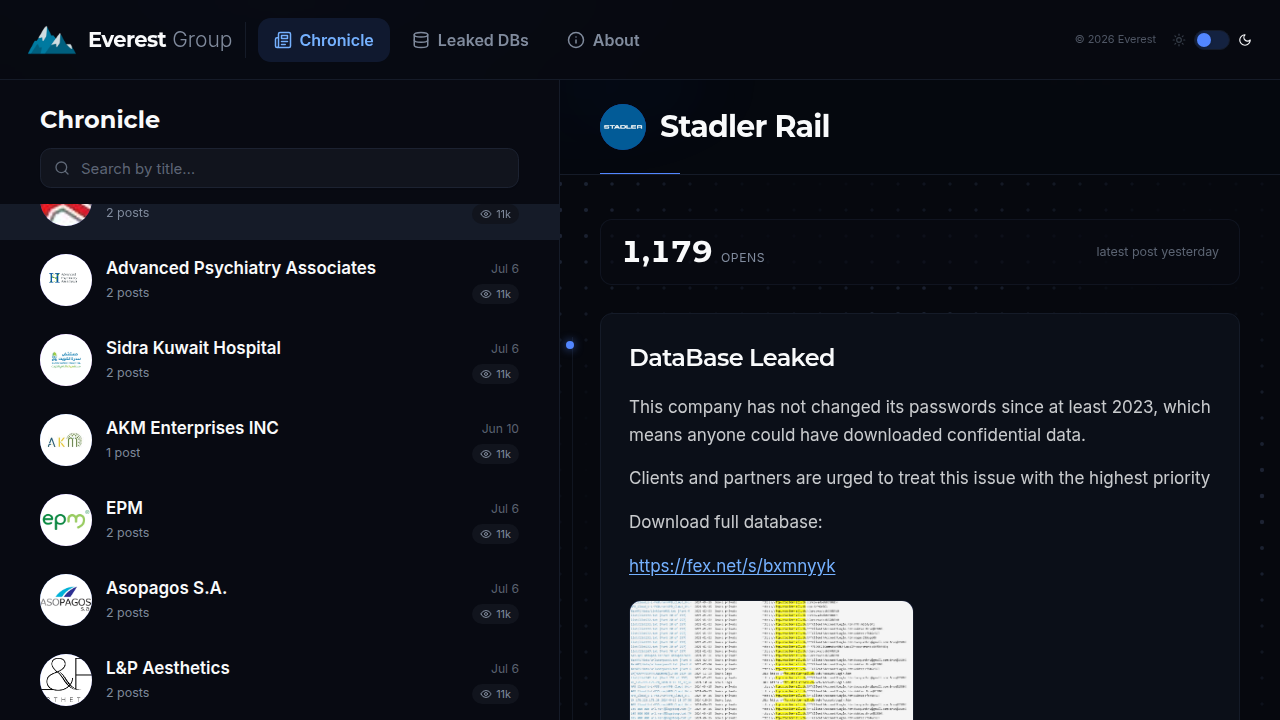The height and width of the screenshot is (720, 1280).
Task: Click the green EPM logo
Action: 66,520
